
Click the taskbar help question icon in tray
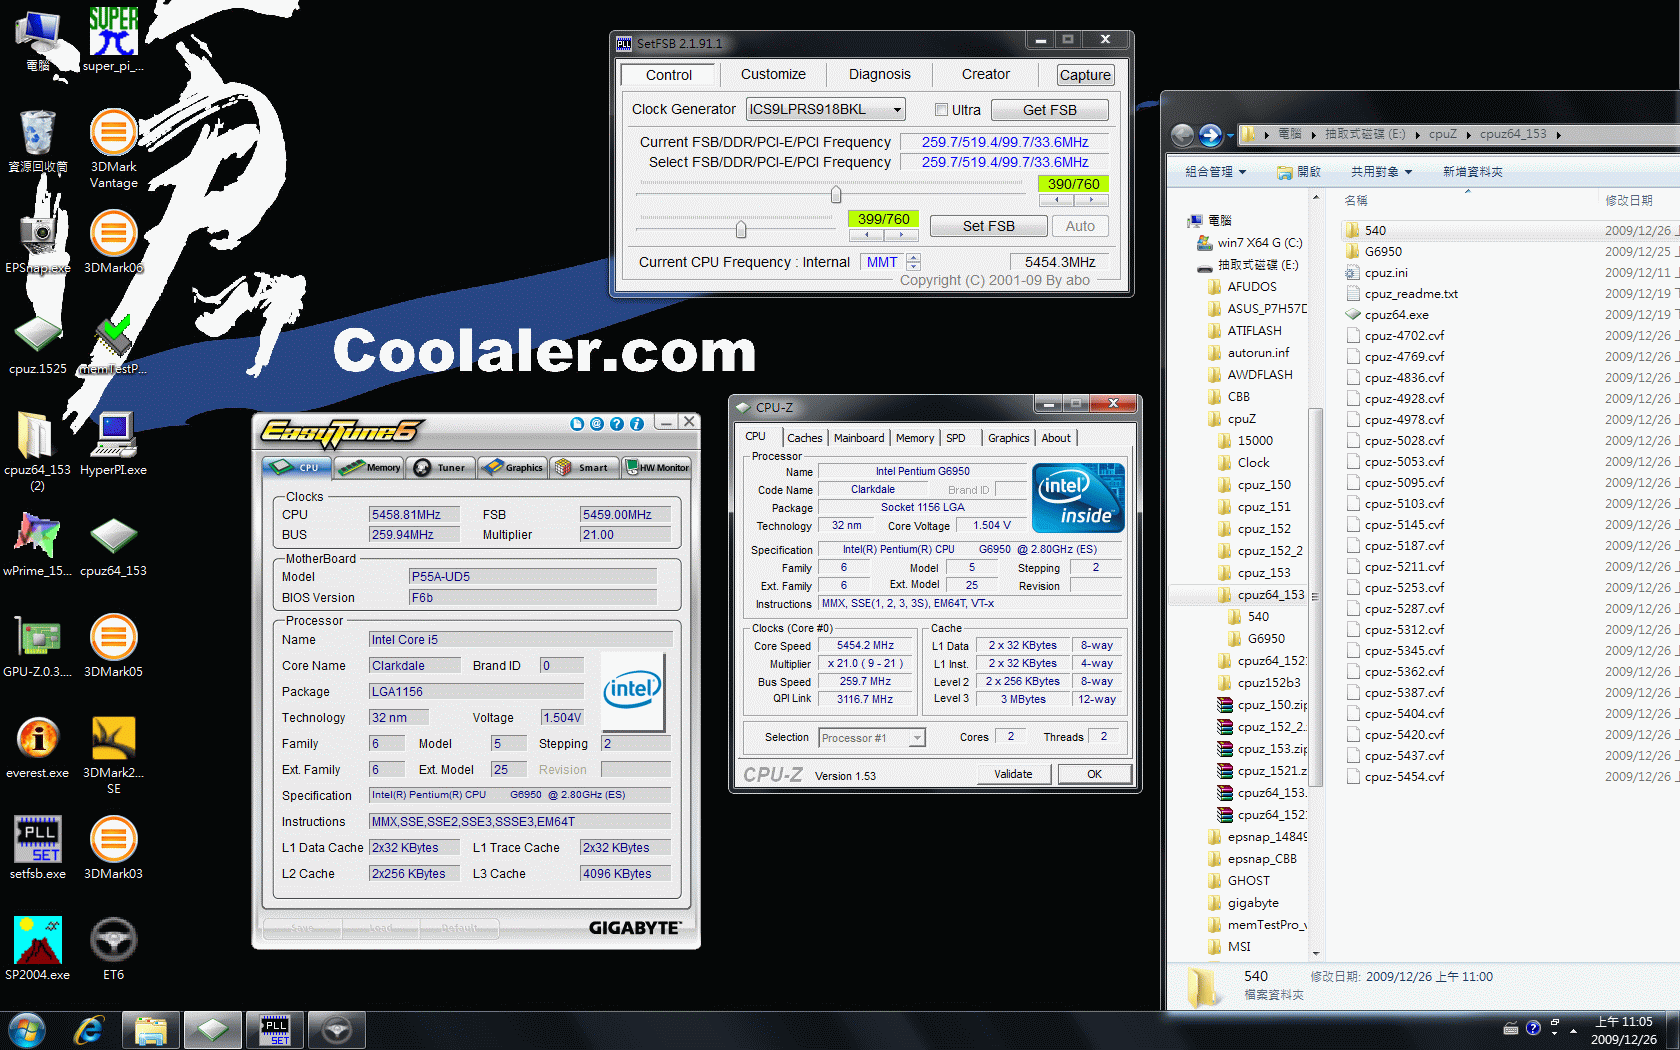pos(1533,1028)
